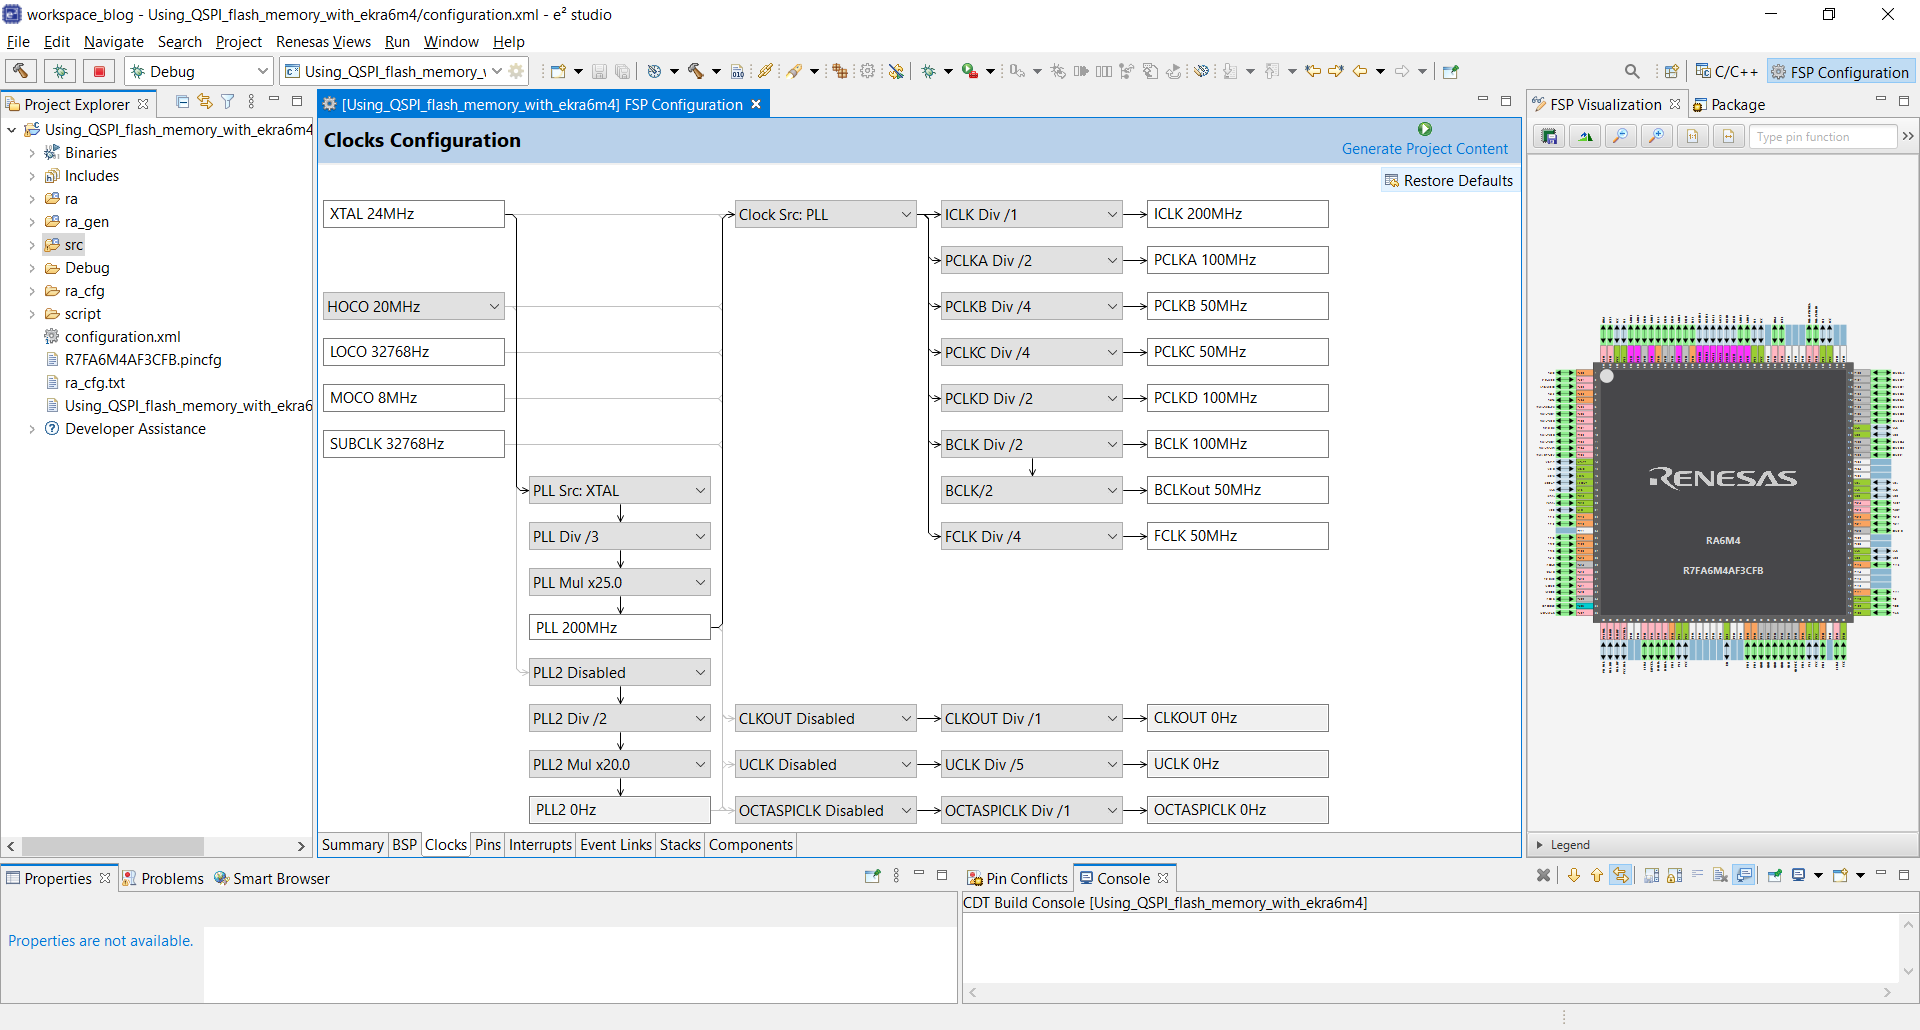The height and width of the screenshot is (1030, 1920).
Task: Switch to the FSP Configuration perspective
Action: pos(1840,71)
